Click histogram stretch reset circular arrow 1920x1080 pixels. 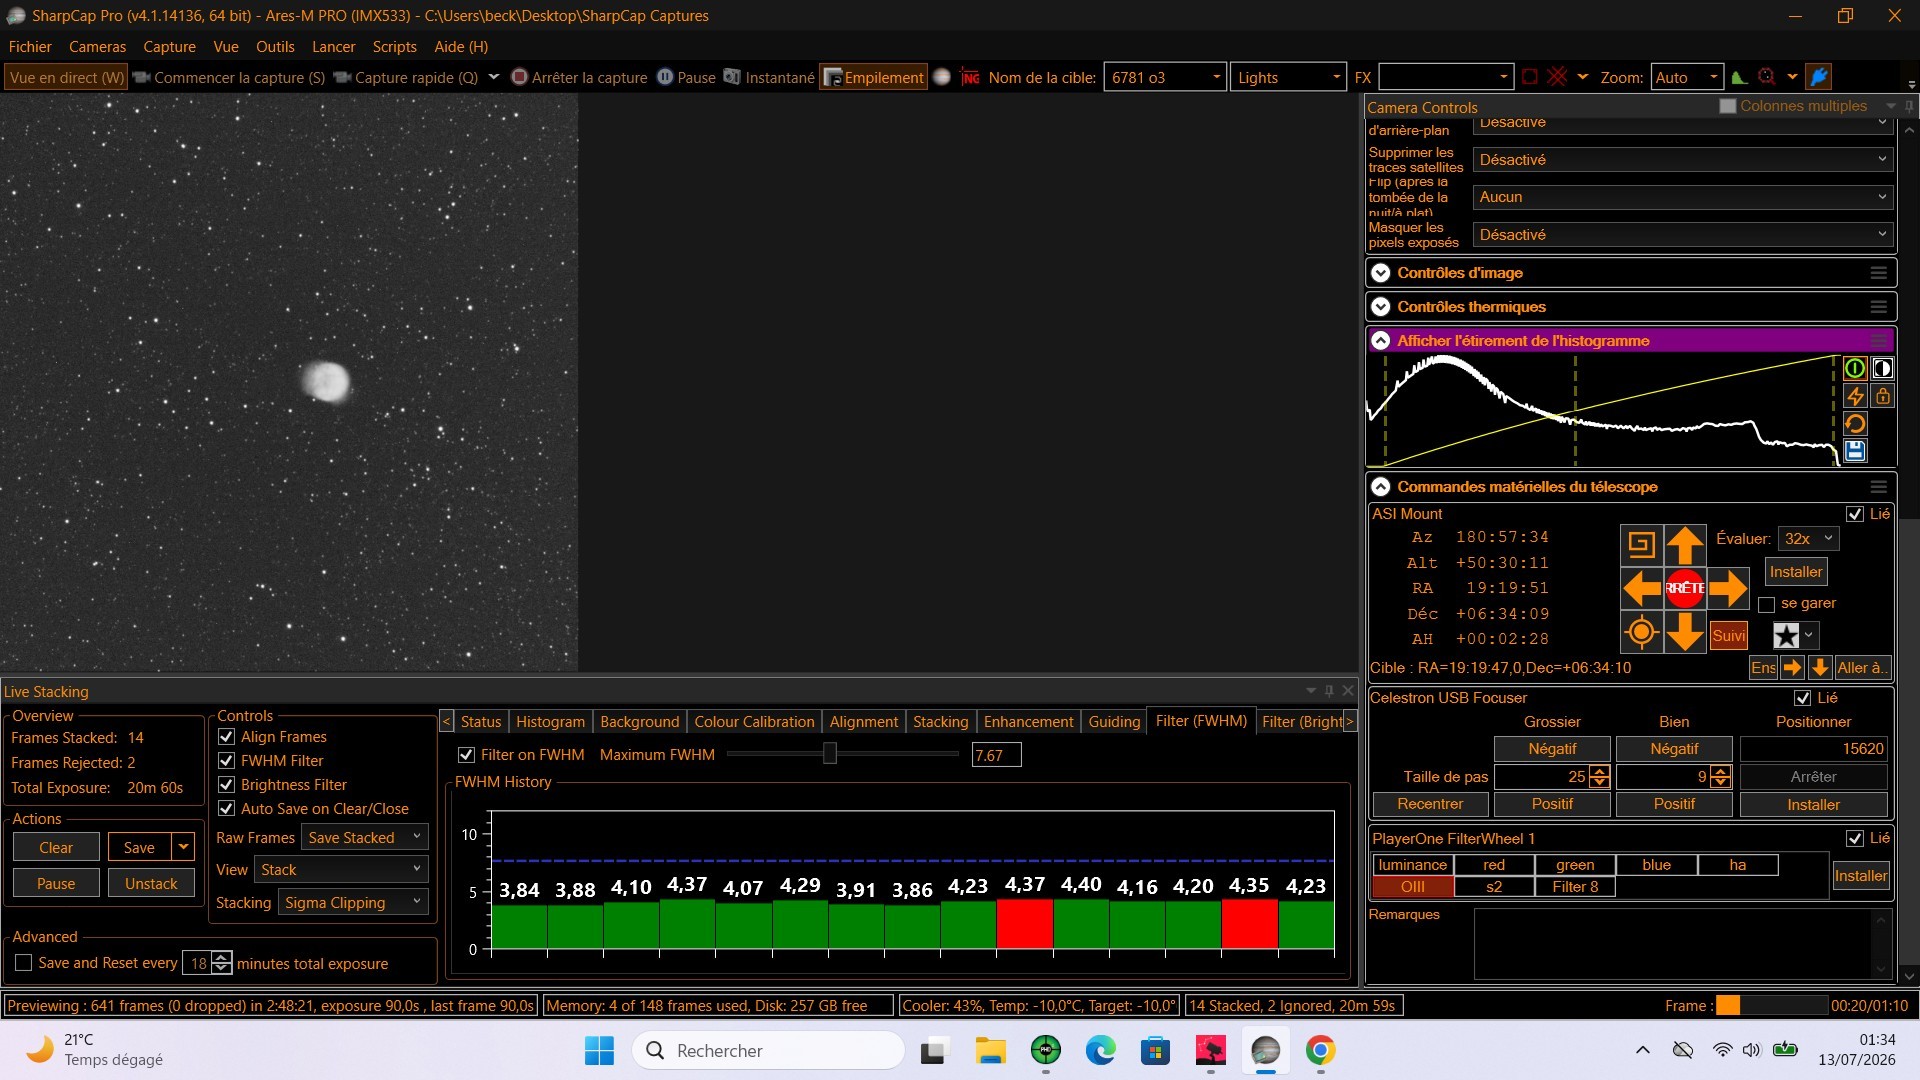click(x=1855, y=424)
